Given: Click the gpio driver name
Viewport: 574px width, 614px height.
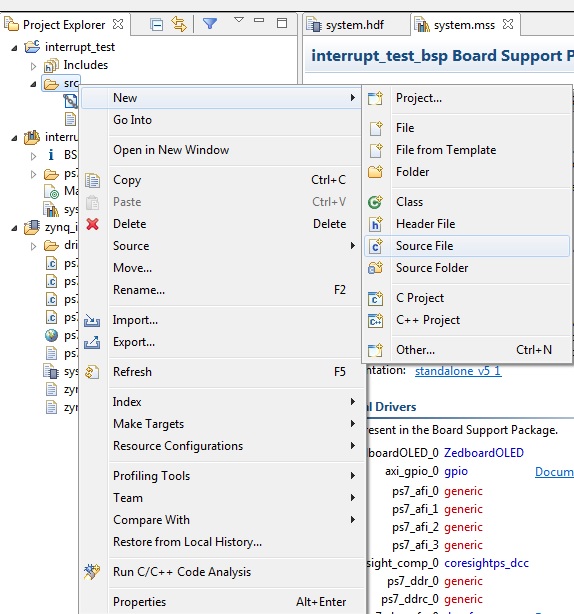Looking at the screenshot, I should (x=456, y=471).
